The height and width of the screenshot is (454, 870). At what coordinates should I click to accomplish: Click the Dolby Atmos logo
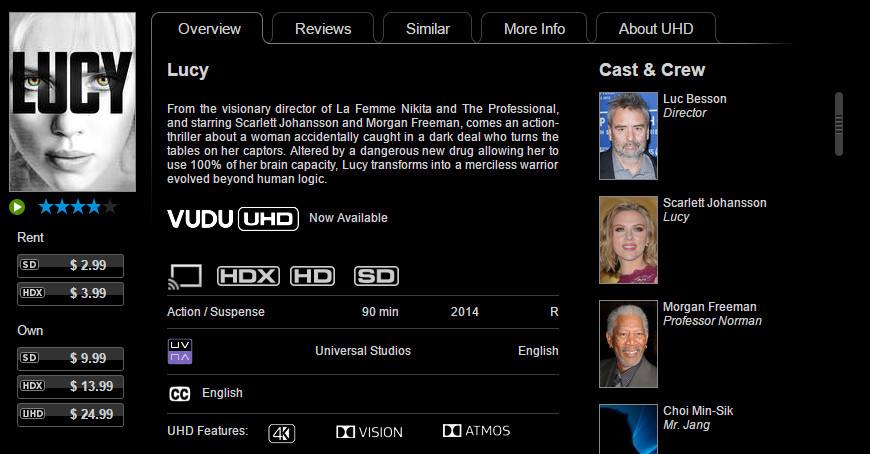coord(477,431)
